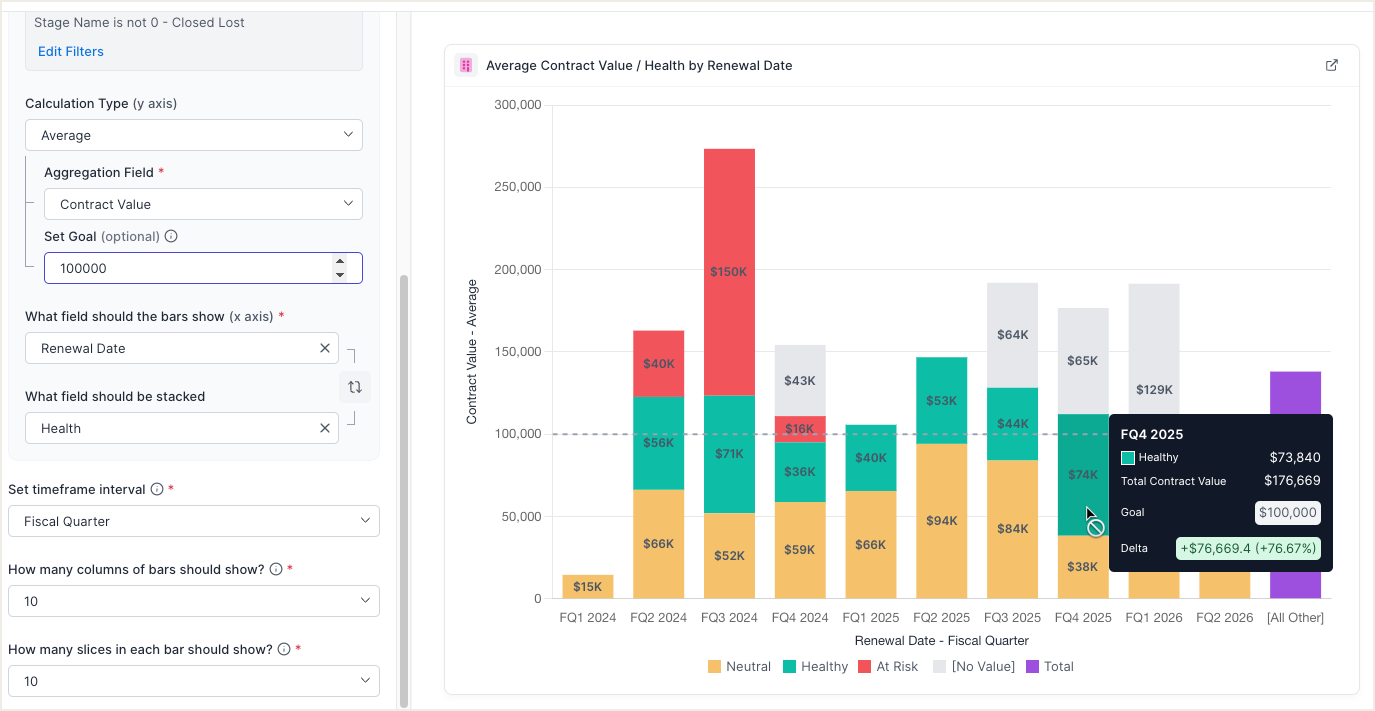Toggle Neutral series in chart legend
Image resolution: width=1375 pixels, height=711 pixels.
coord(739,667)
